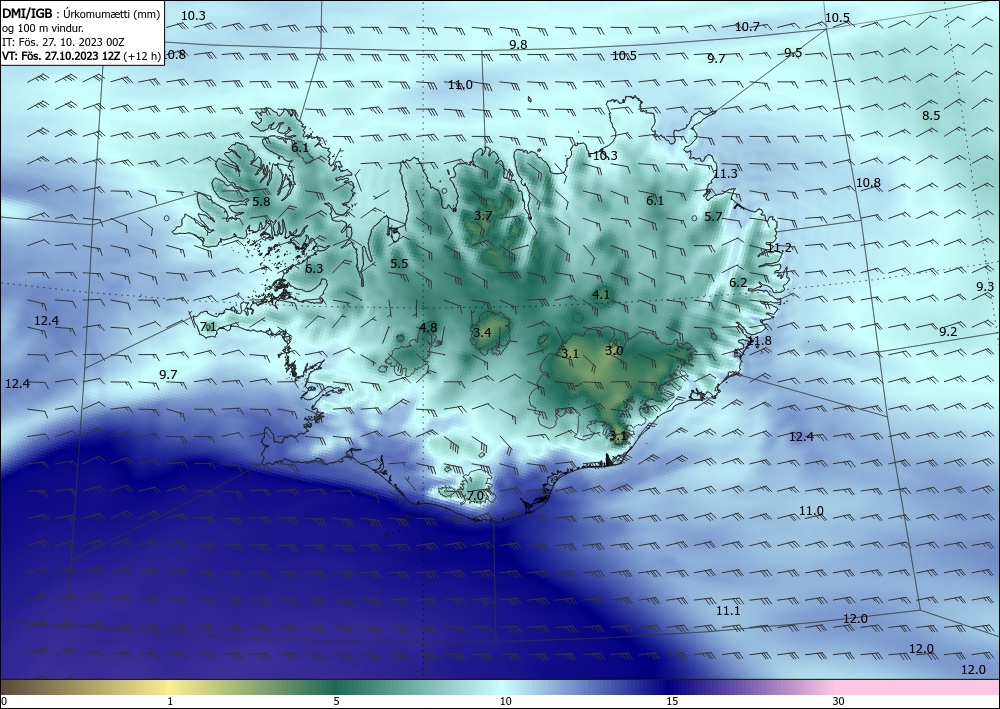
Task: Click the 9.8 value label
Action: [518, 45]
